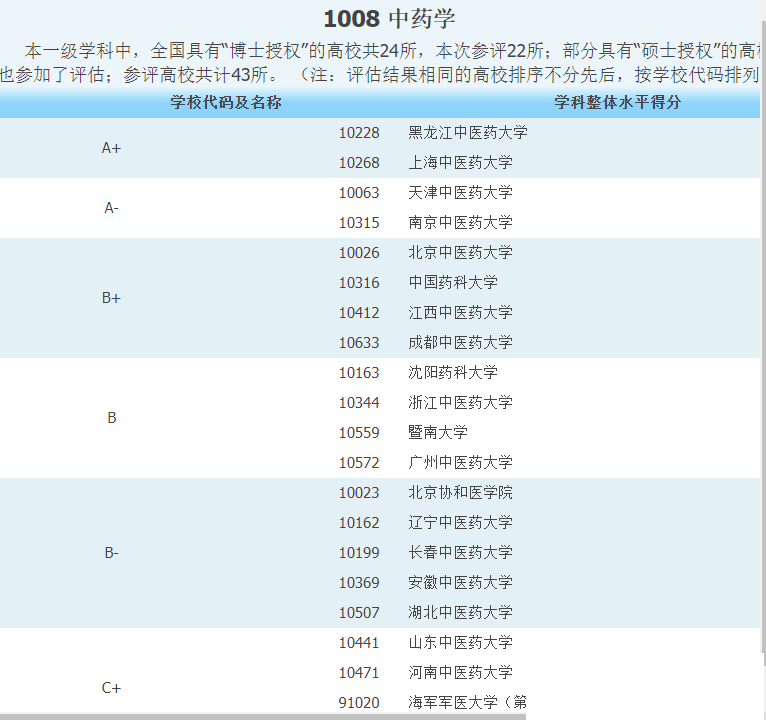Click on 中国药科大学

(x=453, y=283)
